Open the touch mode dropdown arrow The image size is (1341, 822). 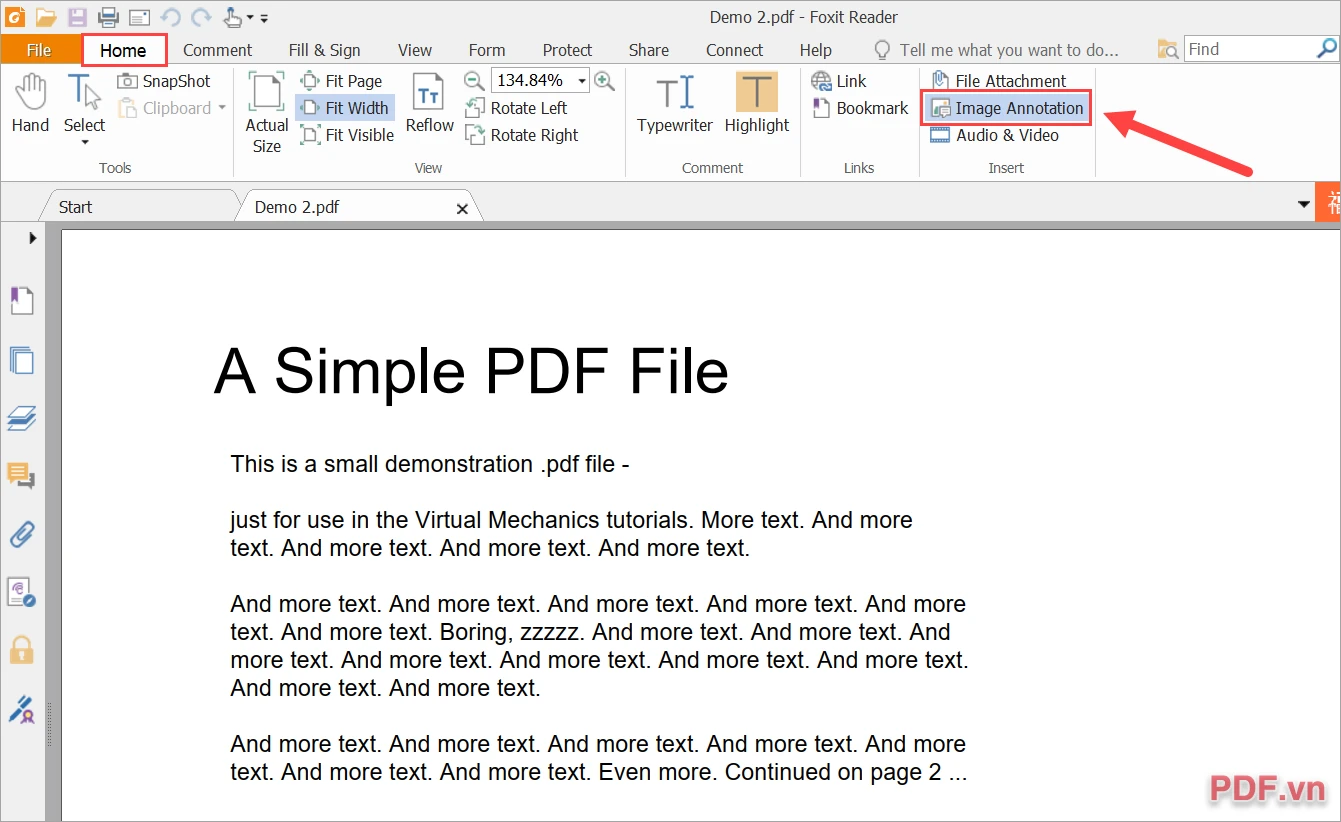click(250, 18)
